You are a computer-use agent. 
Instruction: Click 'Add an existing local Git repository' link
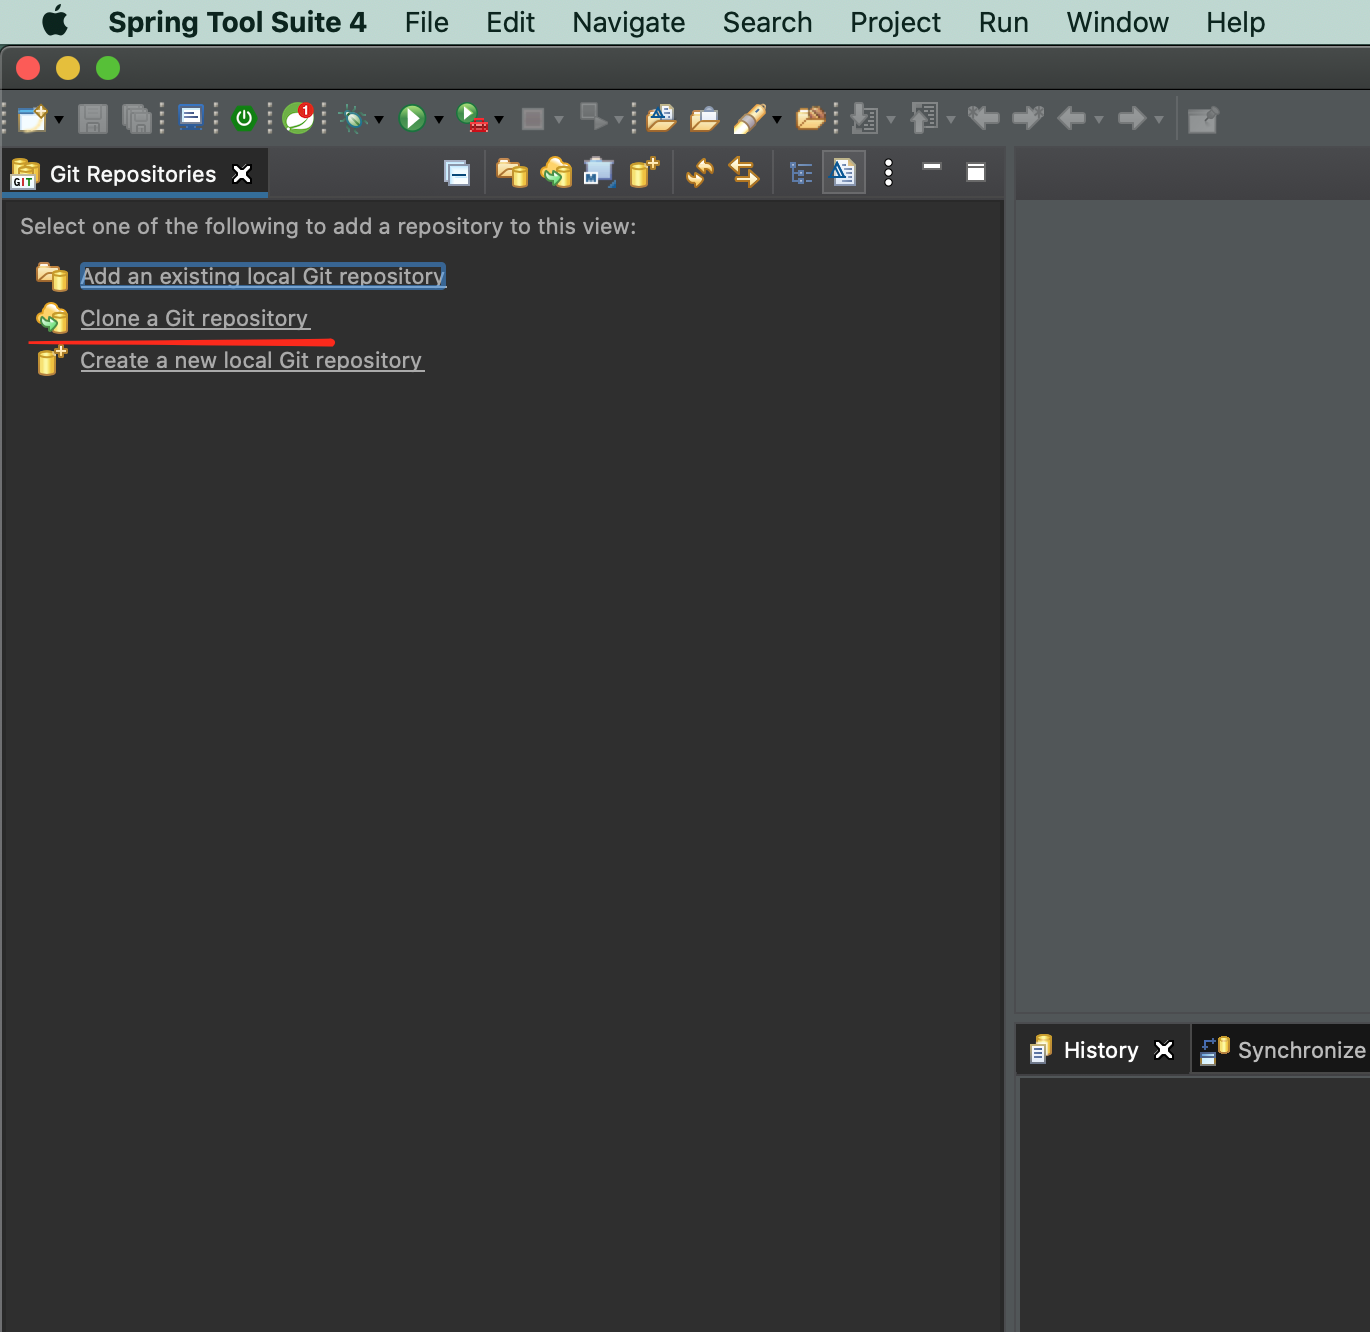click(263, 276)
